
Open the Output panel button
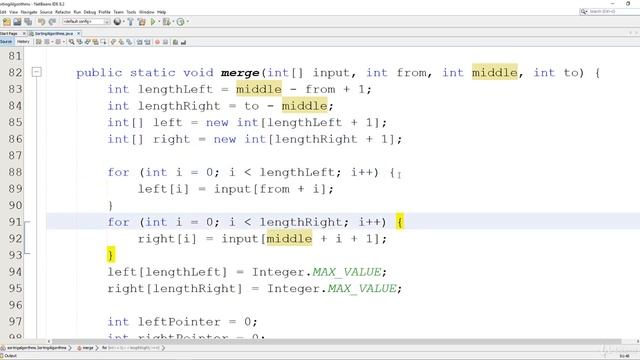pos(9,356)
